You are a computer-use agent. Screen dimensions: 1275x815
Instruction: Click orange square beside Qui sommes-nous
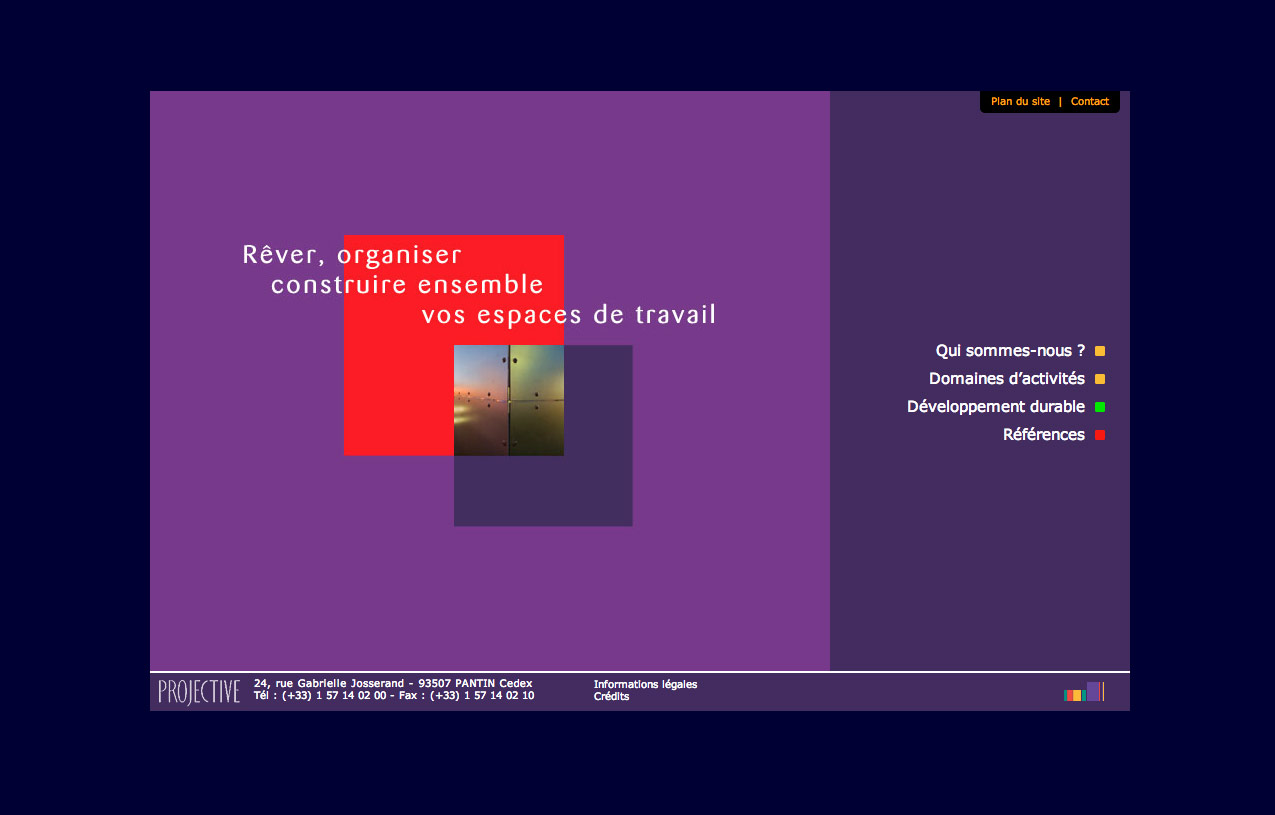[x=1100, y=351]
